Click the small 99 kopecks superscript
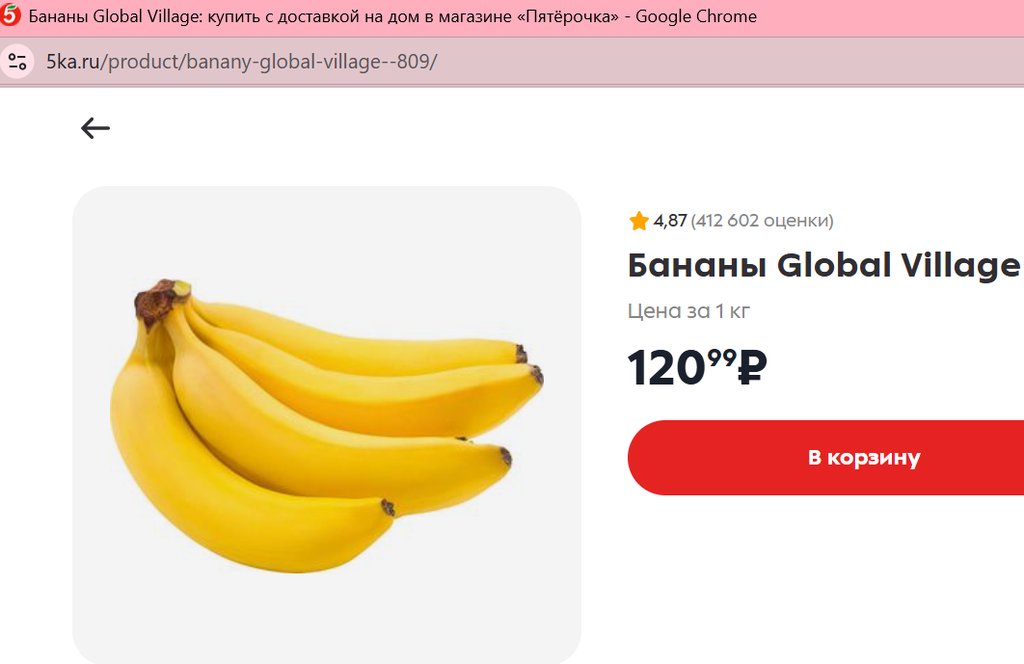Viewport: 1024px width, 664px height. point(722,357)
